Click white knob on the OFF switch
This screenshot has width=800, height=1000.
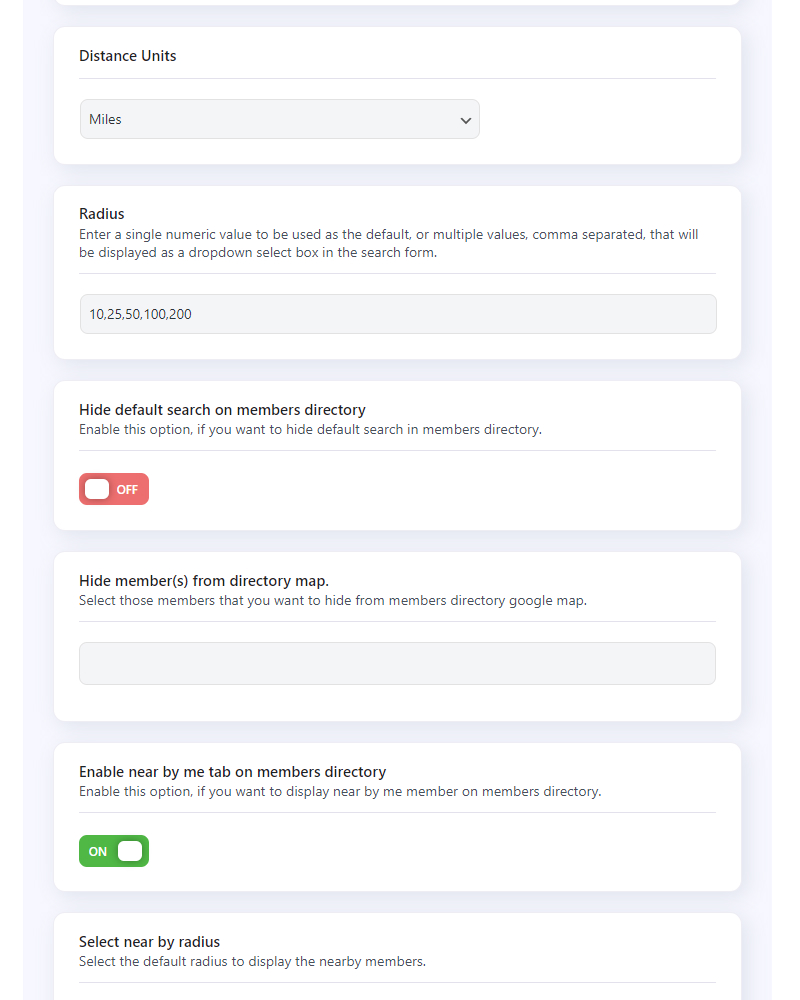pos(97,489)
